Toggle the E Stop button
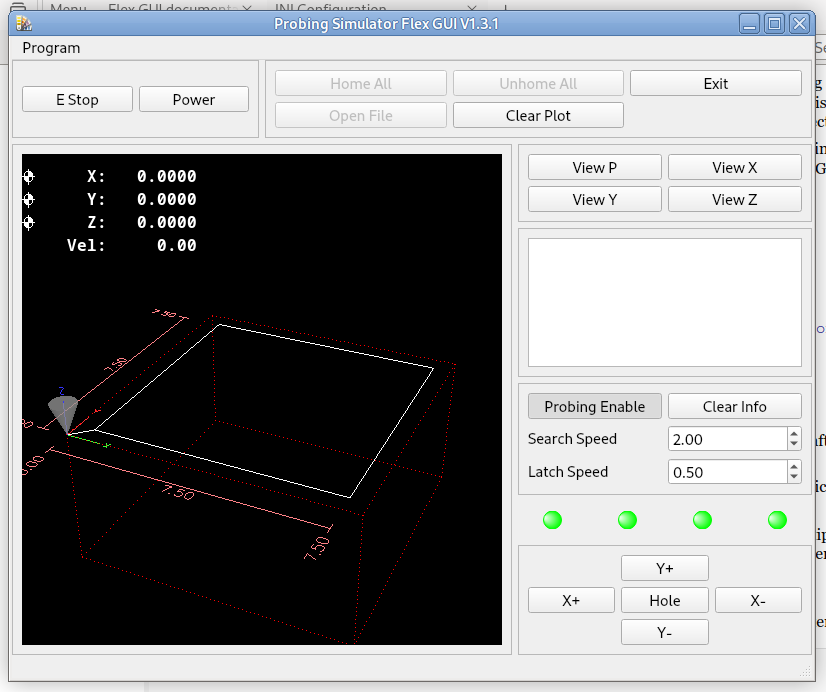This screenshot has height=692, width=826. 77,99
